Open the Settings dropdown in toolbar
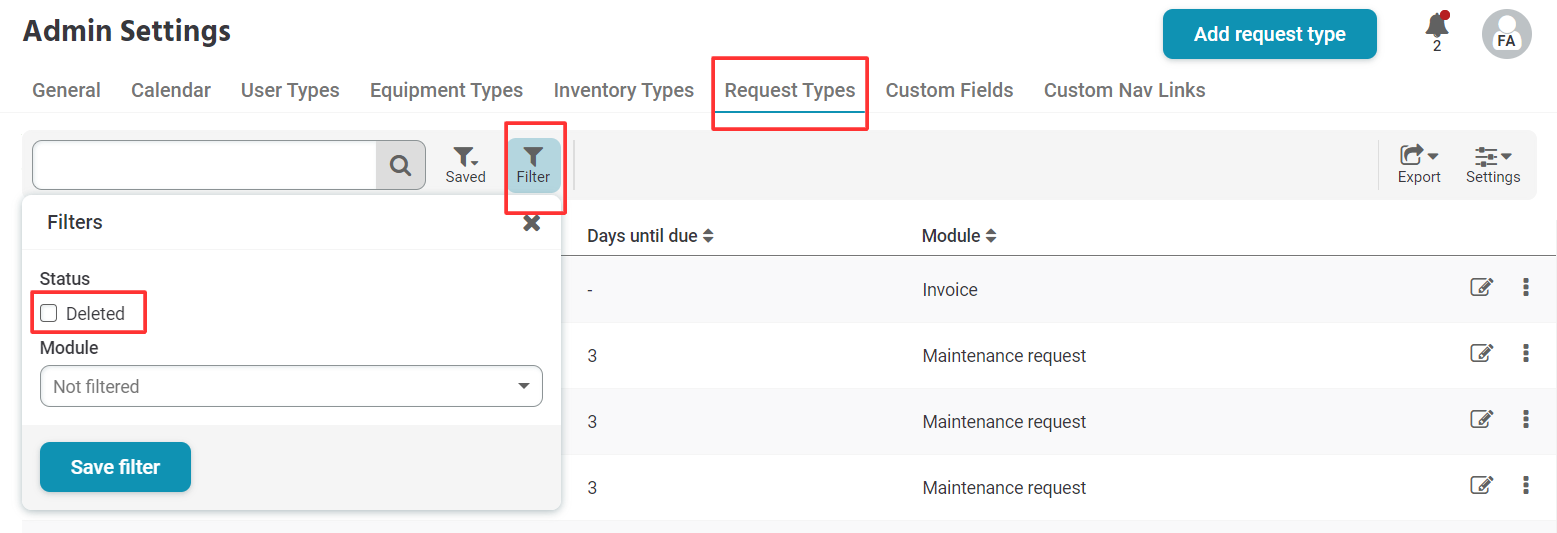This screenshot has height=533, width=1557. pyautogui.click(x=1493, y=165)
